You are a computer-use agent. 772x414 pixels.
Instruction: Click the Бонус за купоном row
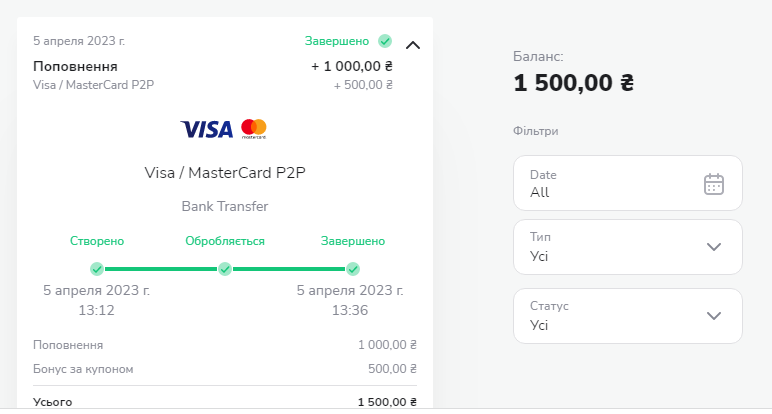coord(225,369)
